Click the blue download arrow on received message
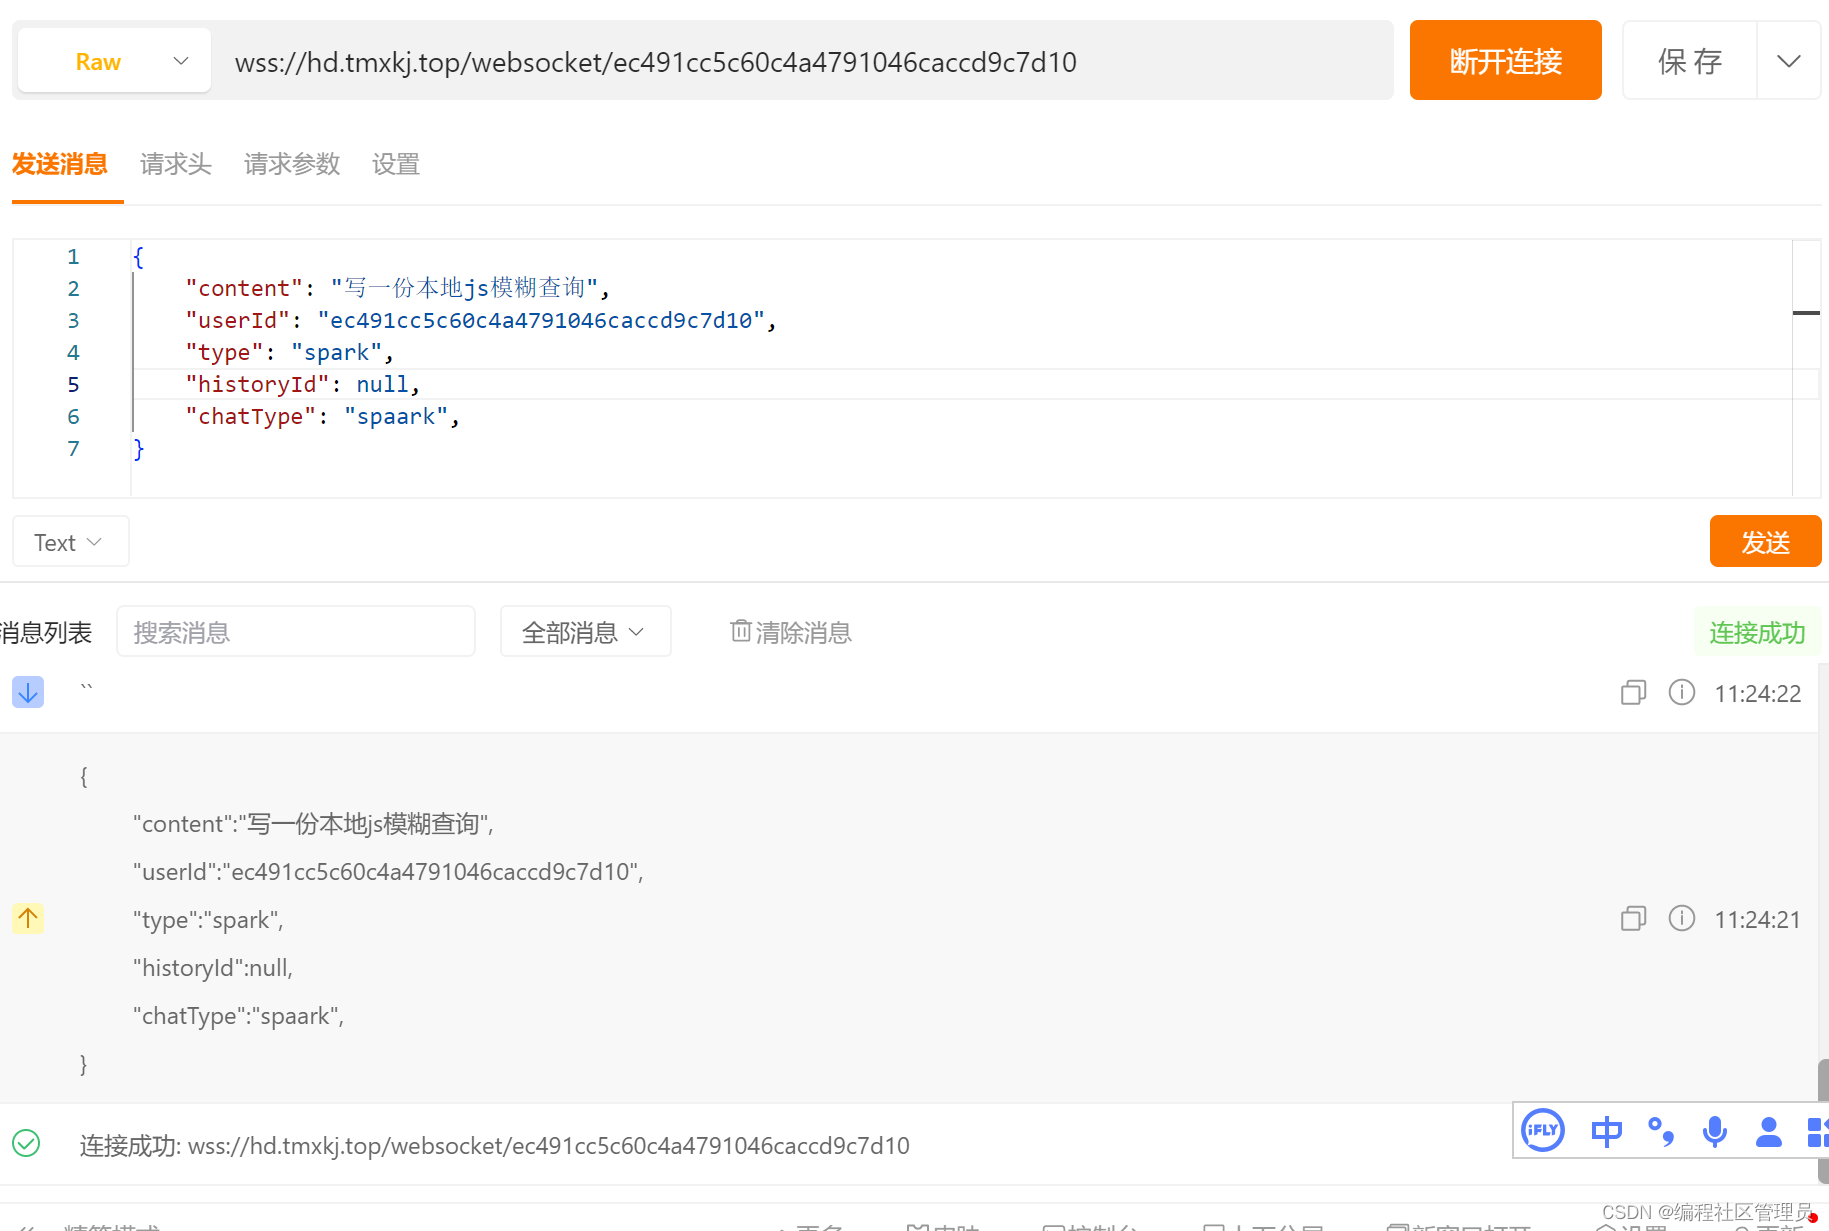The height and width of the screenshot is (1231, 1829). pyautogui.click(x=27, y=691)
